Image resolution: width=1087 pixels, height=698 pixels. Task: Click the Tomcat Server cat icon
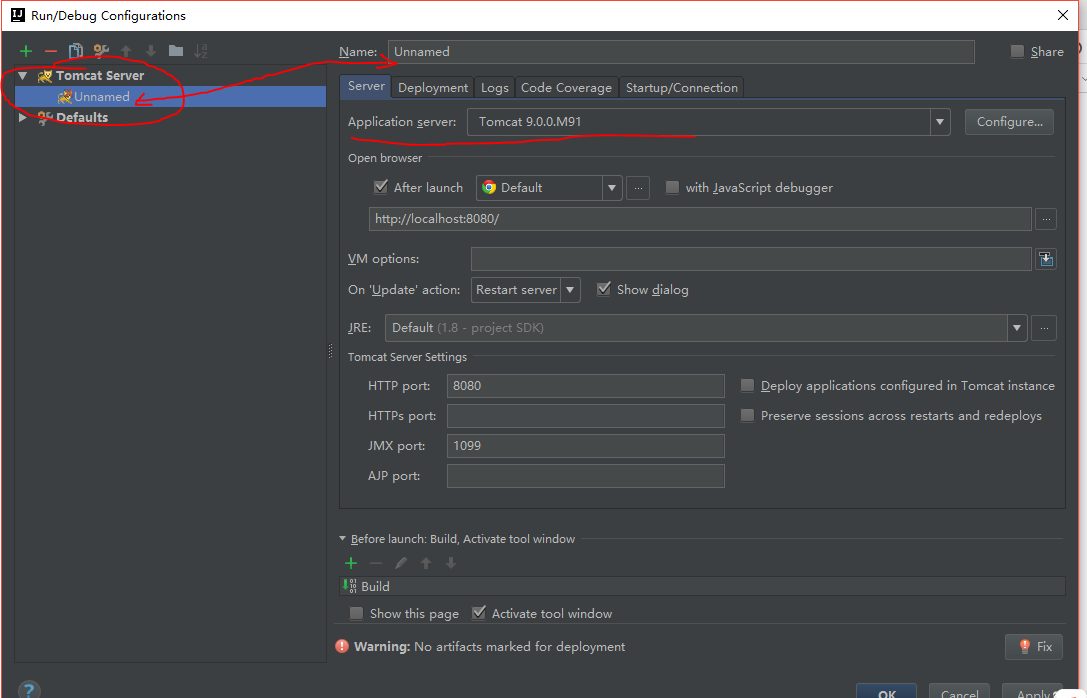45,76
